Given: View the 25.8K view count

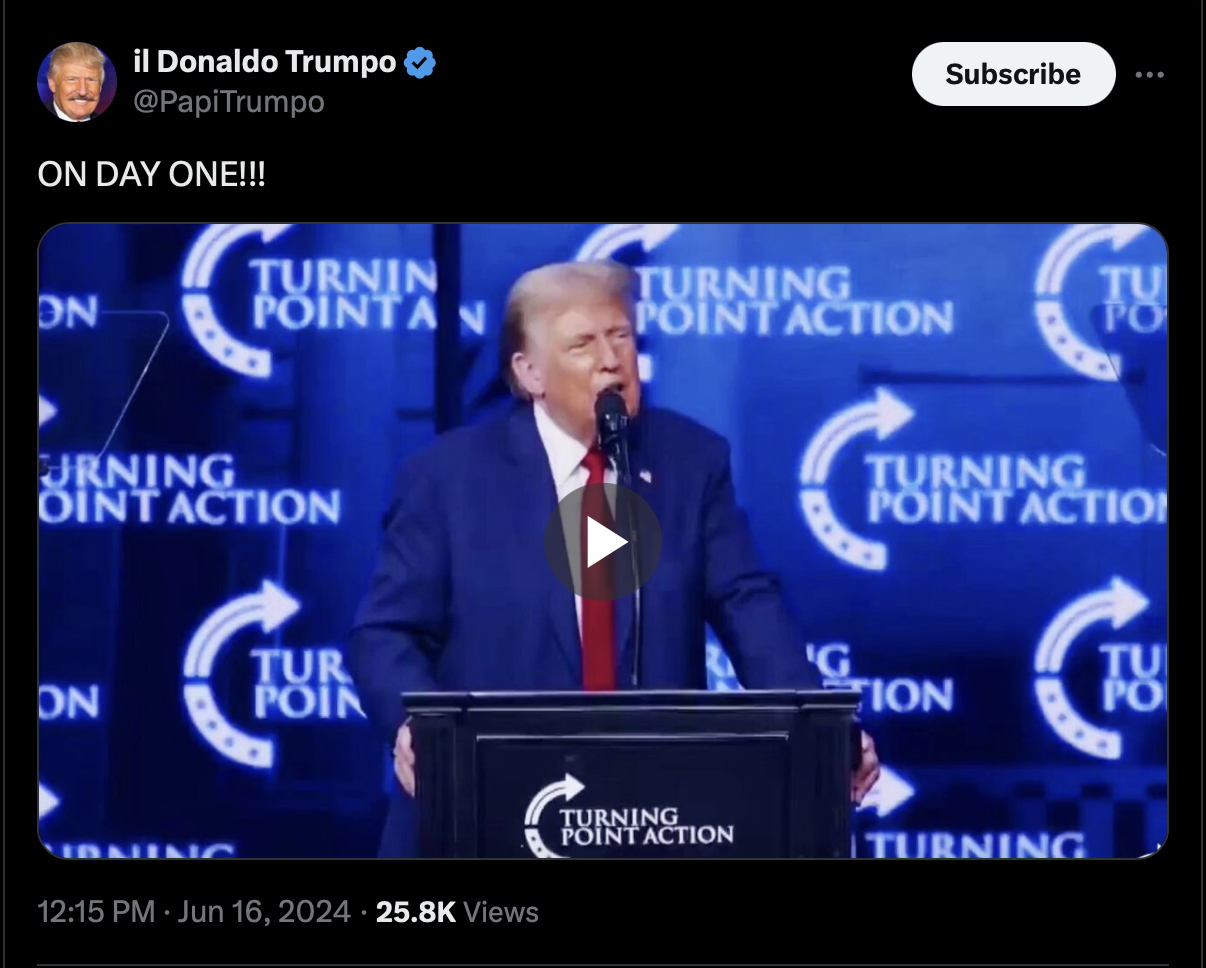Looking at the screenshot, I should pos(416,912).
